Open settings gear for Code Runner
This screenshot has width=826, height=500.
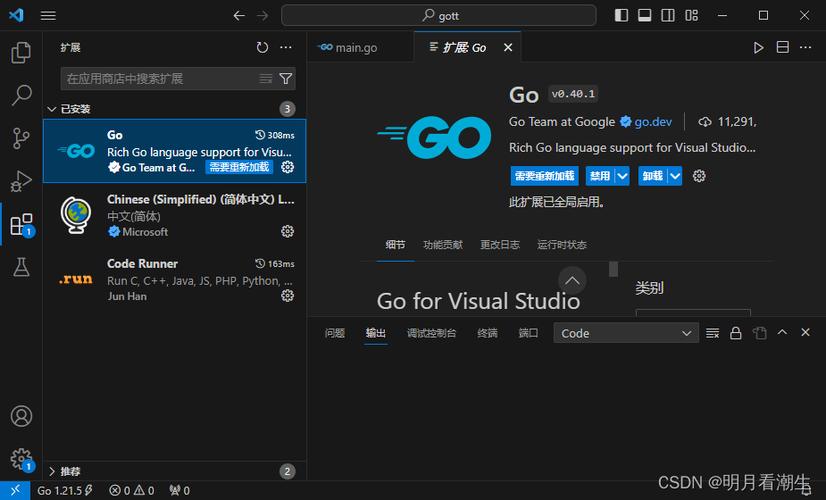(287, 296)
